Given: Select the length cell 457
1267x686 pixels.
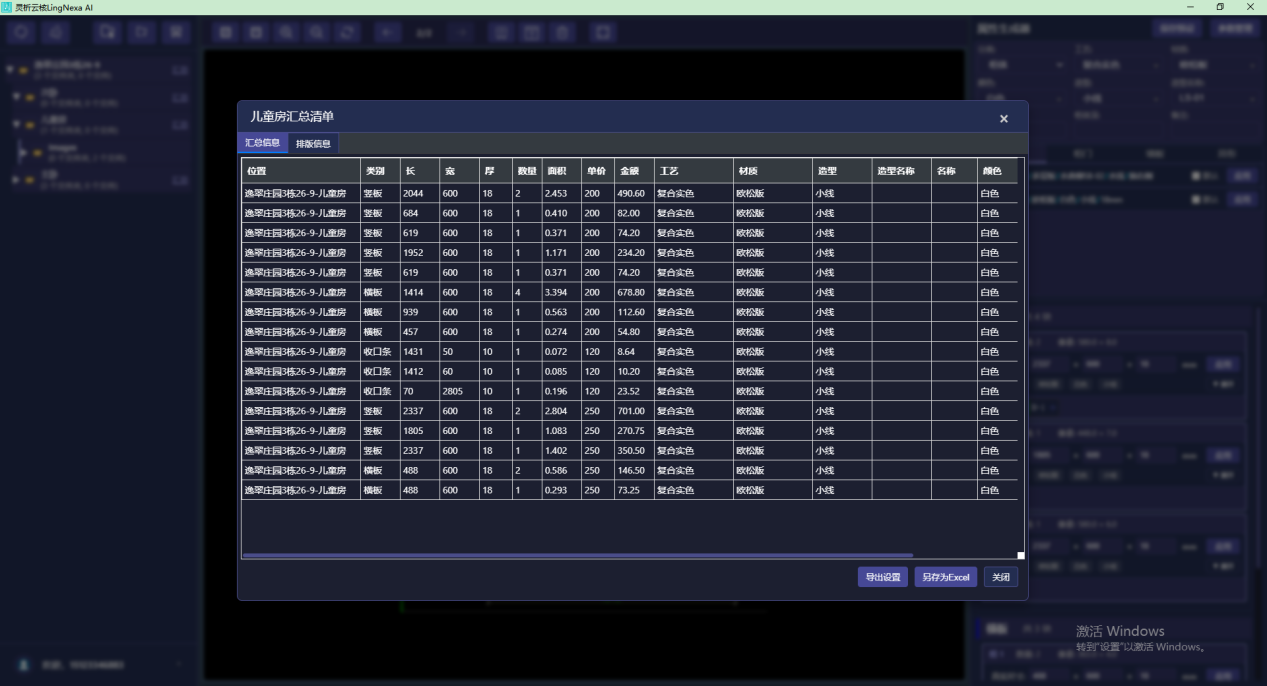Looking at the screenshot, I should [420, 332].
